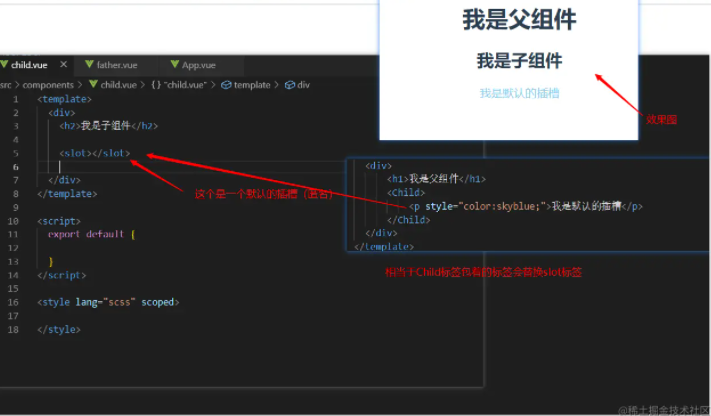Select the div breadcrumb segment
The height and width of the screenshot is (416, 711).
click(303, 85)
